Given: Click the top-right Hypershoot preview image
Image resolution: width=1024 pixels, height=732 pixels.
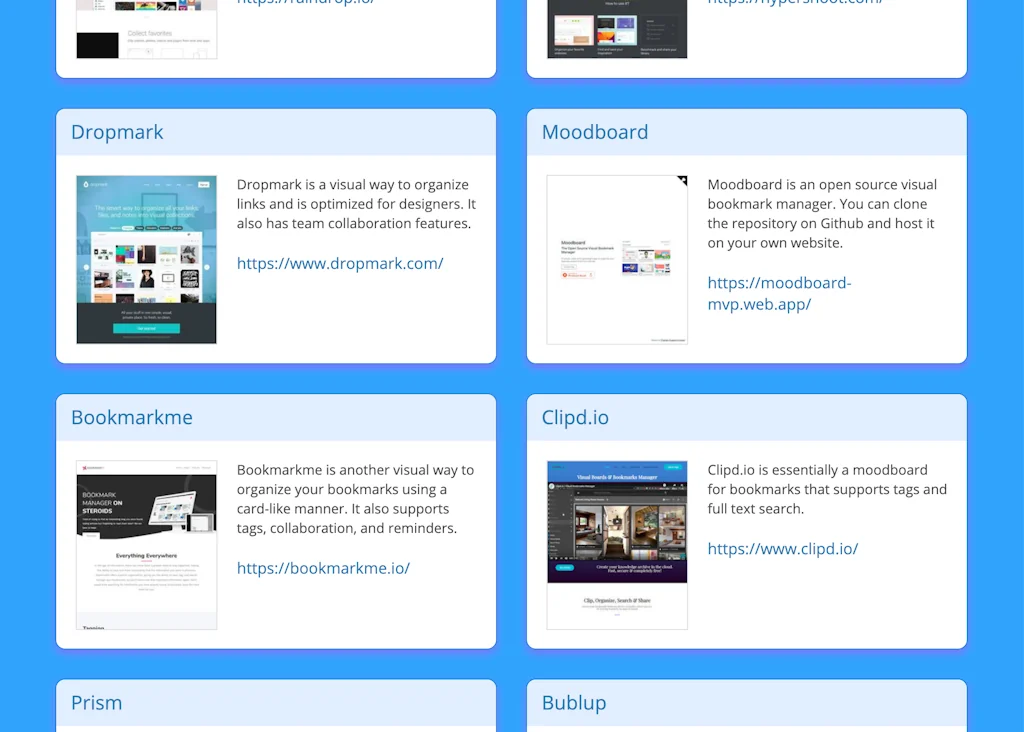Looking at the screenshot, I should point(617,30).
